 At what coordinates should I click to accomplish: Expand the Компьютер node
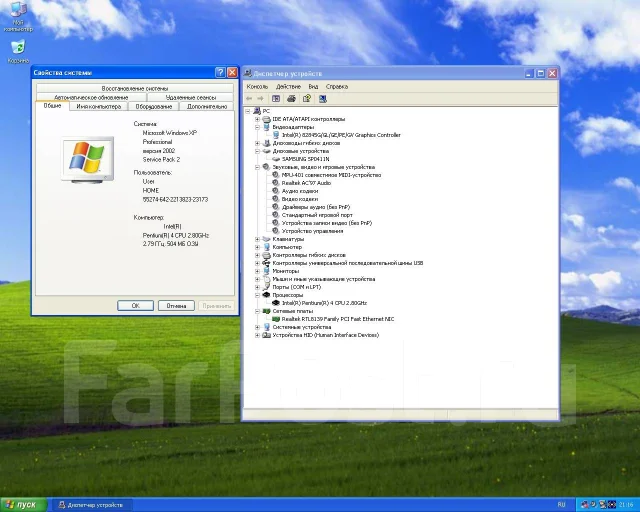pyautogui.click(x=258, y=247)
